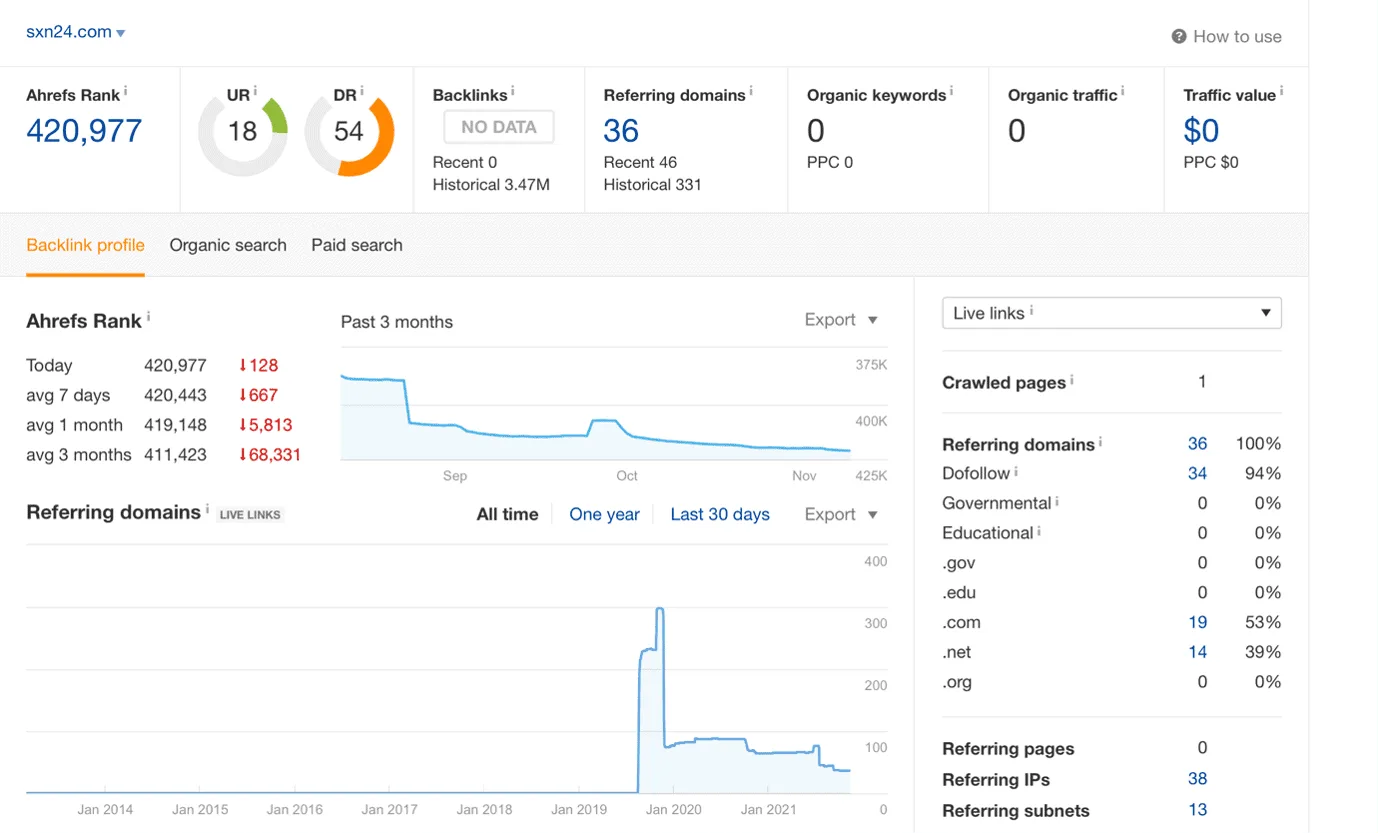
Task: Open the sxn24.com domain dropdown
Action: [76, 32]
